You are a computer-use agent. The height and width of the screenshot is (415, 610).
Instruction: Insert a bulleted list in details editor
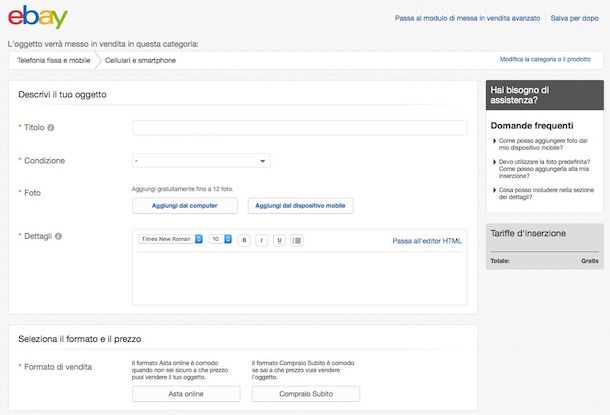297,240
